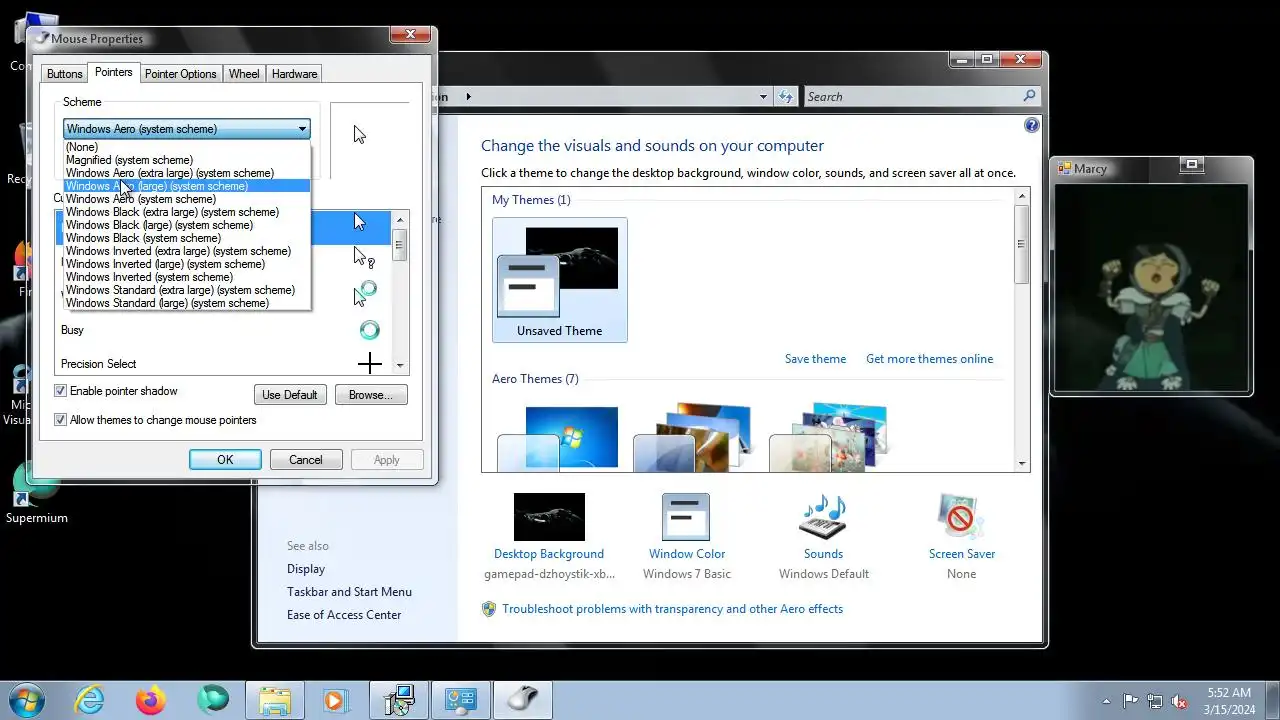Screen dimensions: 1280x720
Task: Open Windows Explorer folder taskbar icon
Action: point(274,700)
